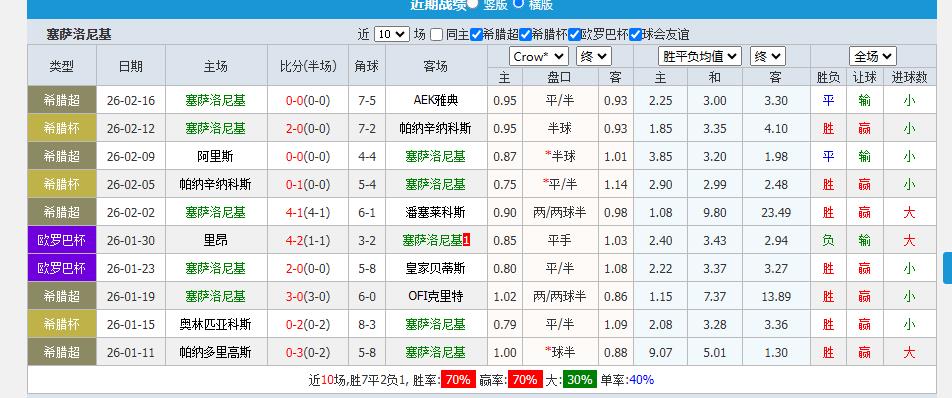Screen dimensions: 952x398
Task: Open AEK雅典 away team link
Action: click(436, 100)
